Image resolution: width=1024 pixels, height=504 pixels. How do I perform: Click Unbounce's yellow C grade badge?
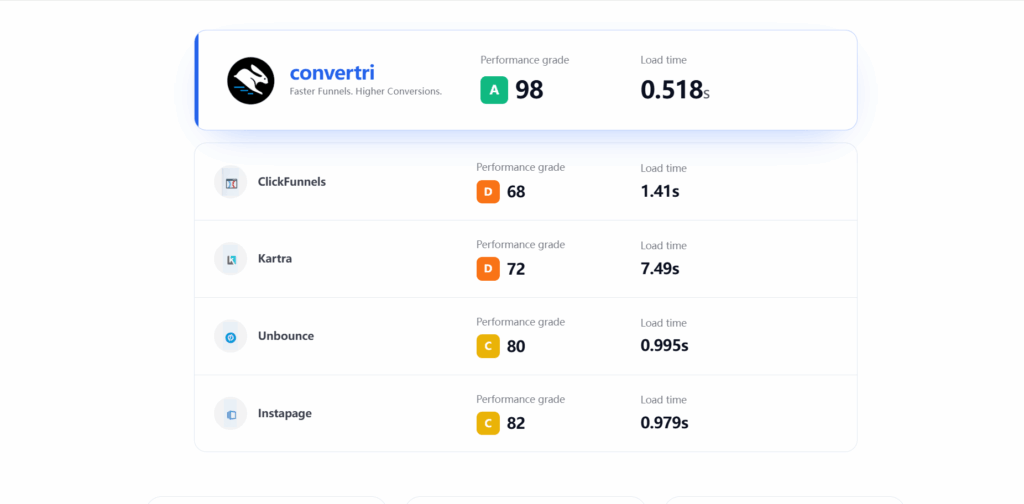pos(488,346)
